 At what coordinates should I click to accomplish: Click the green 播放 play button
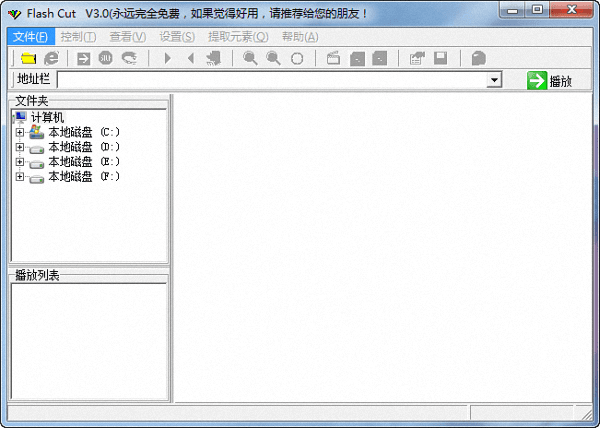point(550,80)
